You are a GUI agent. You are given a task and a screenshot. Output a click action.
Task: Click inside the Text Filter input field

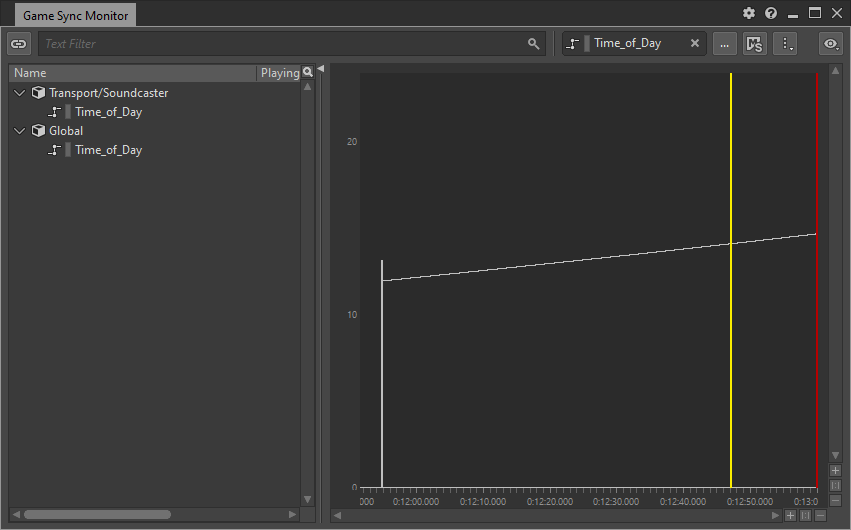pyautogui.click(x=280, y=44)
